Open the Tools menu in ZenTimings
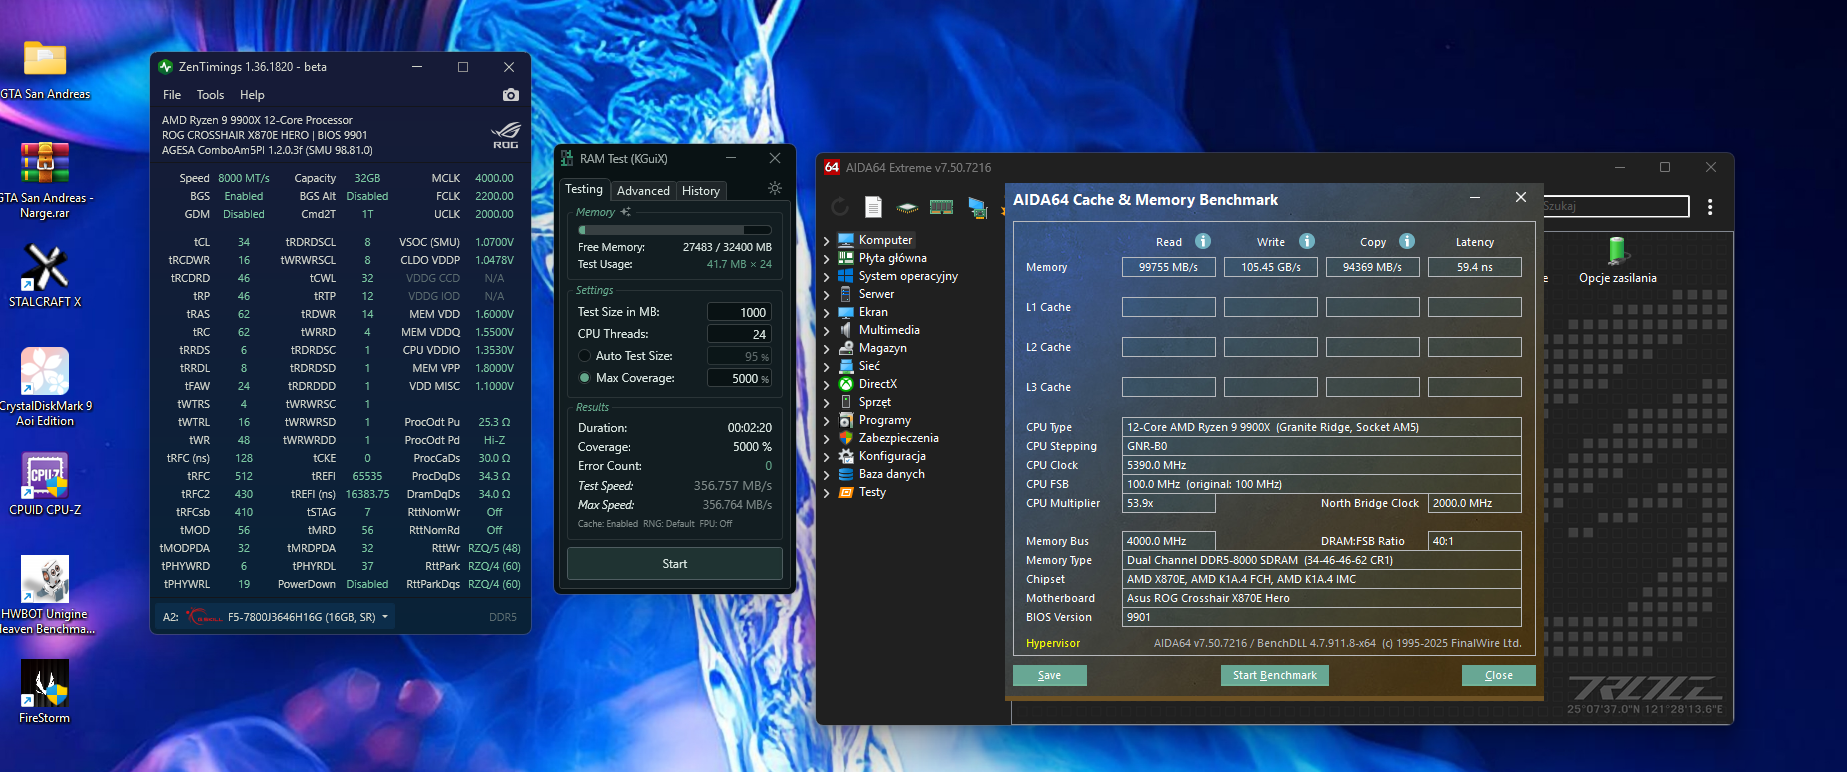This screenshot has width=1847, height=772. [210, 95]
